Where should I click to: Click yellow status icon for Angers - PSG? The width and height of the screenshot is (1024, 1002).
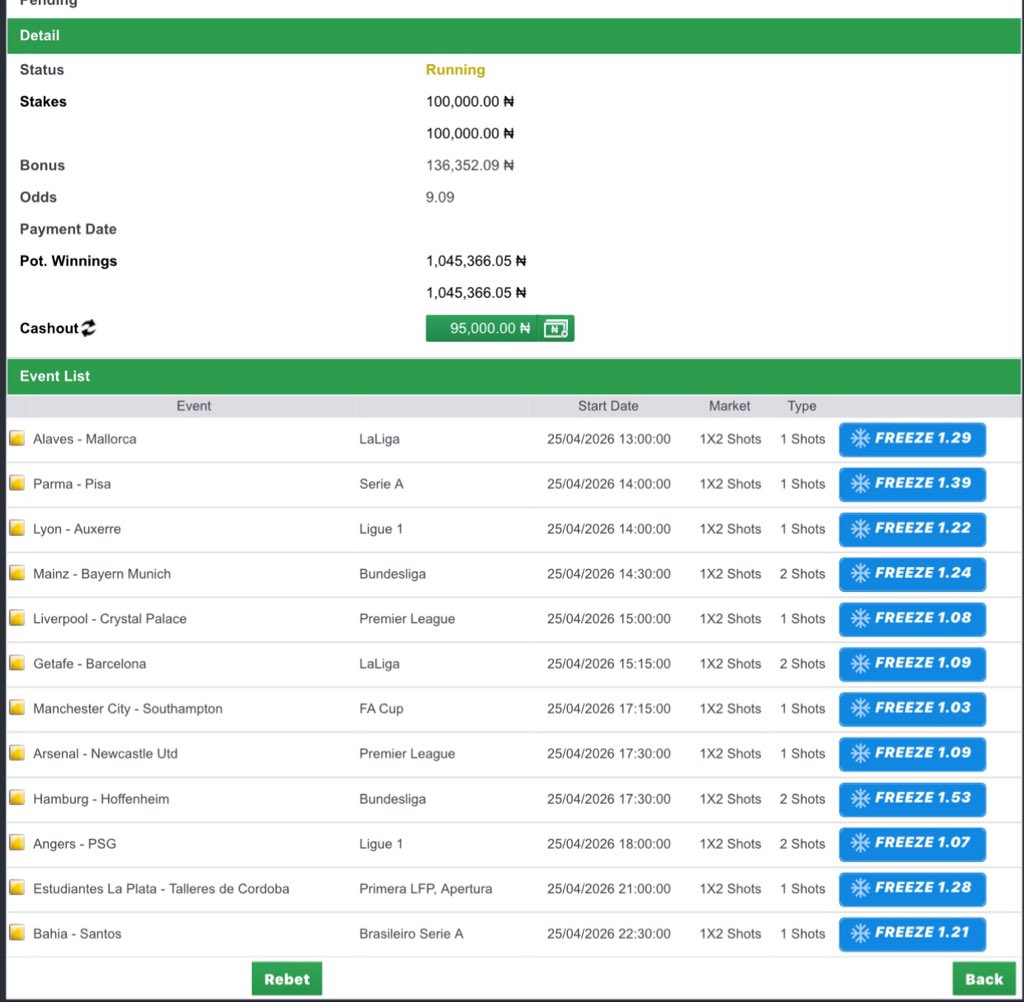[17, 843]
